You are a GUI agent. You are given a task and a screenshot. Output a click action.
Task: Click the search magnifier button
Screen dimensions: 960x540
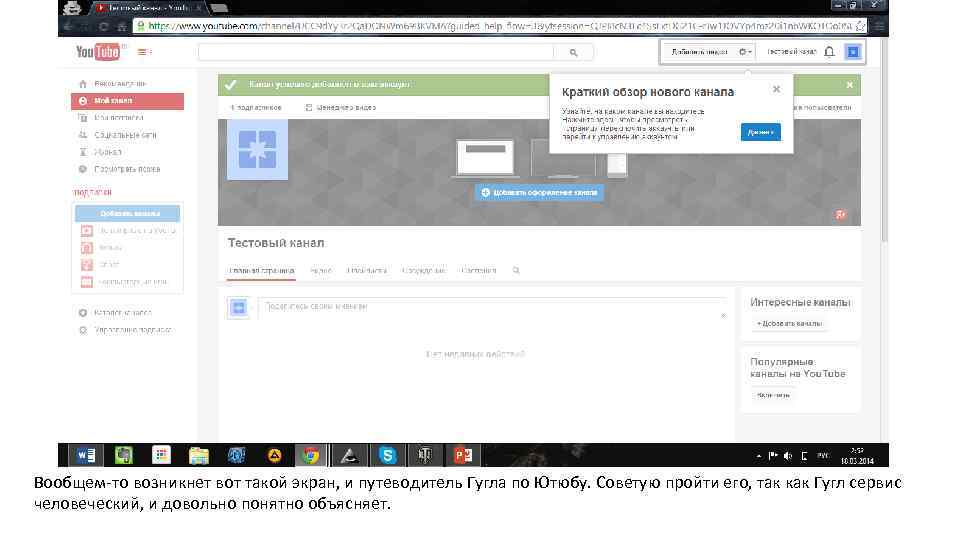click(x=573, y=53)
